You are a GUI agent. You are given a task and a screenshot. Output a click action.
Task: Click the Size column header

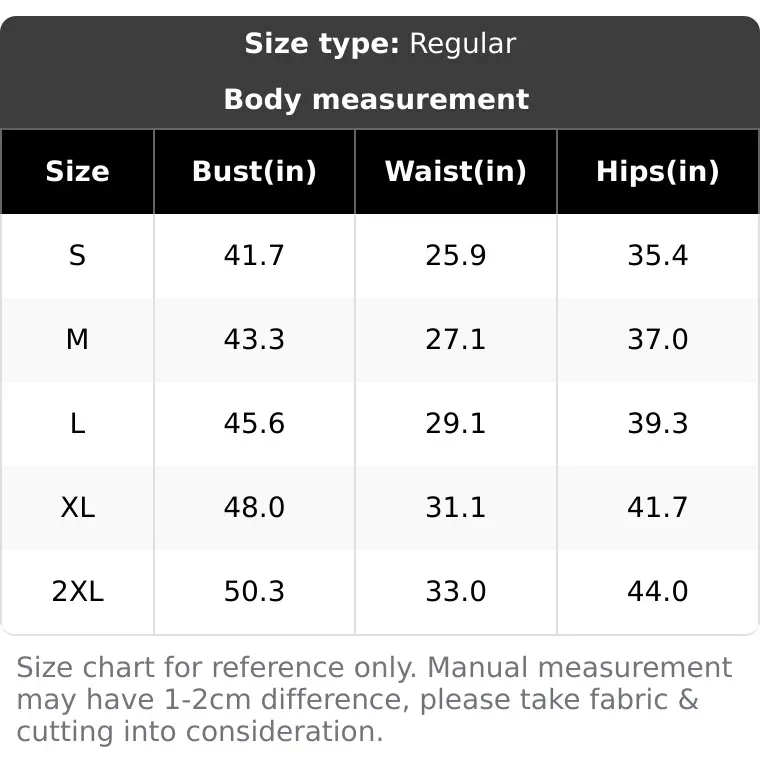tap(77, 172)
